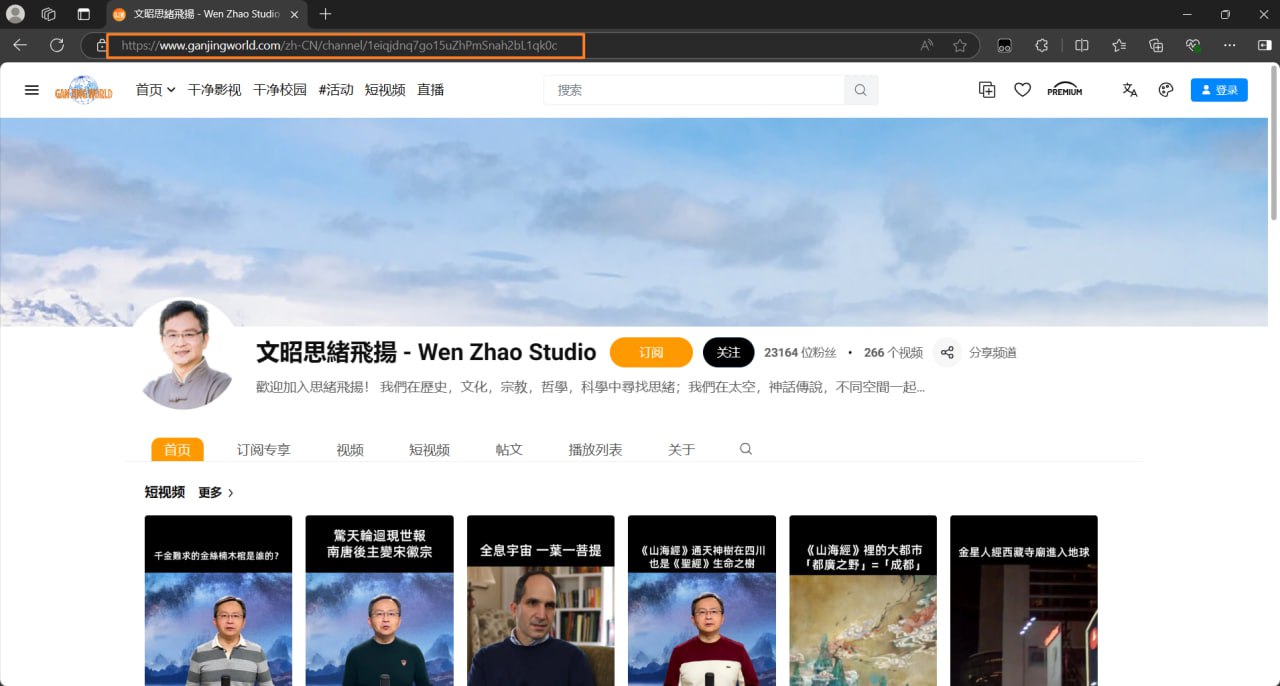Switch to the 播放列表 tab
The height and width of the screenshot is (686, 1280).
[596, 450]
